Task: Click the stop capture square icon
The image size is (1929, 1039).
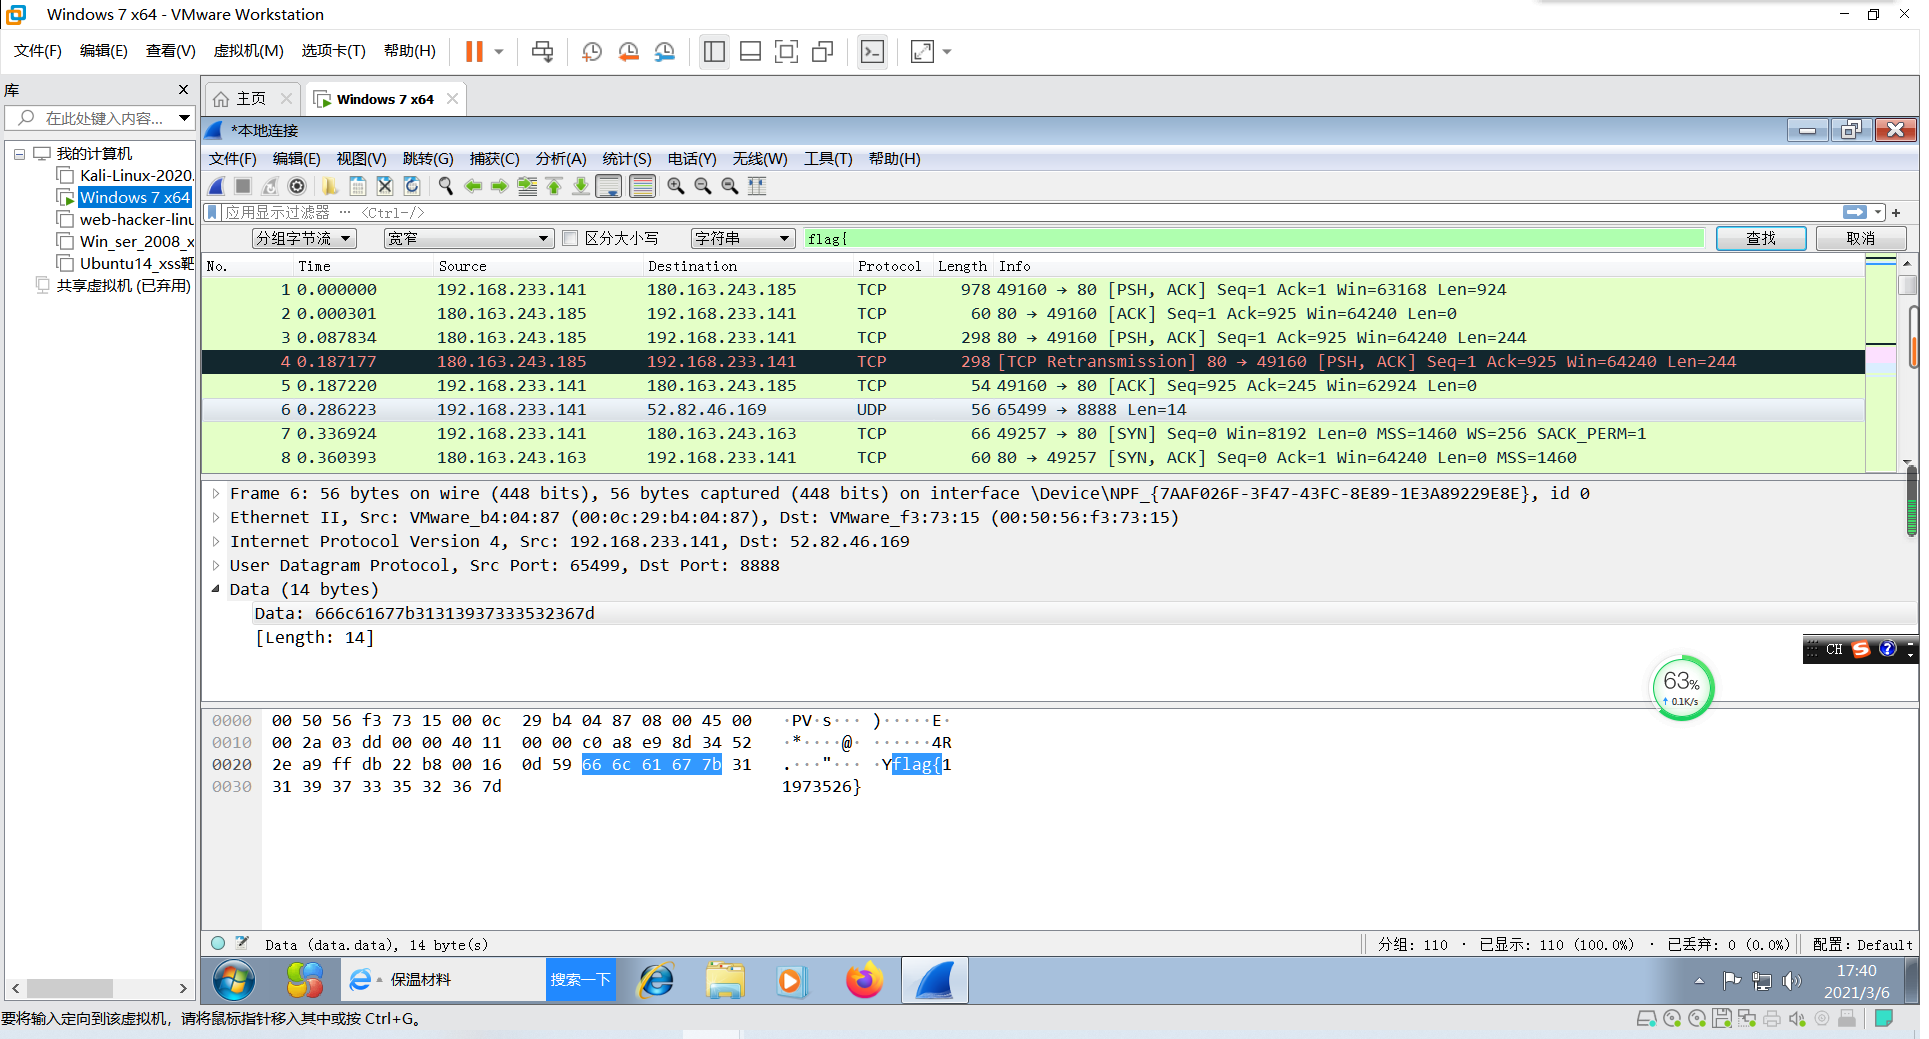Action: pos(243,186)
